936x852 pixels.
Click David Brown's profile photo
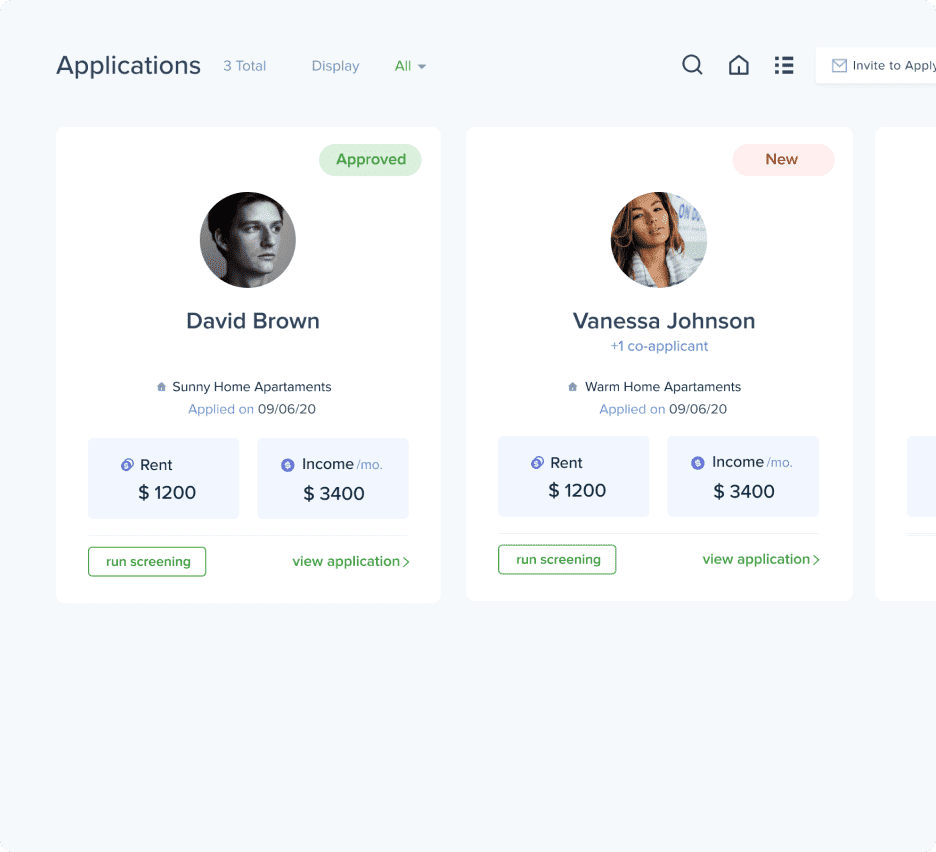248,240
